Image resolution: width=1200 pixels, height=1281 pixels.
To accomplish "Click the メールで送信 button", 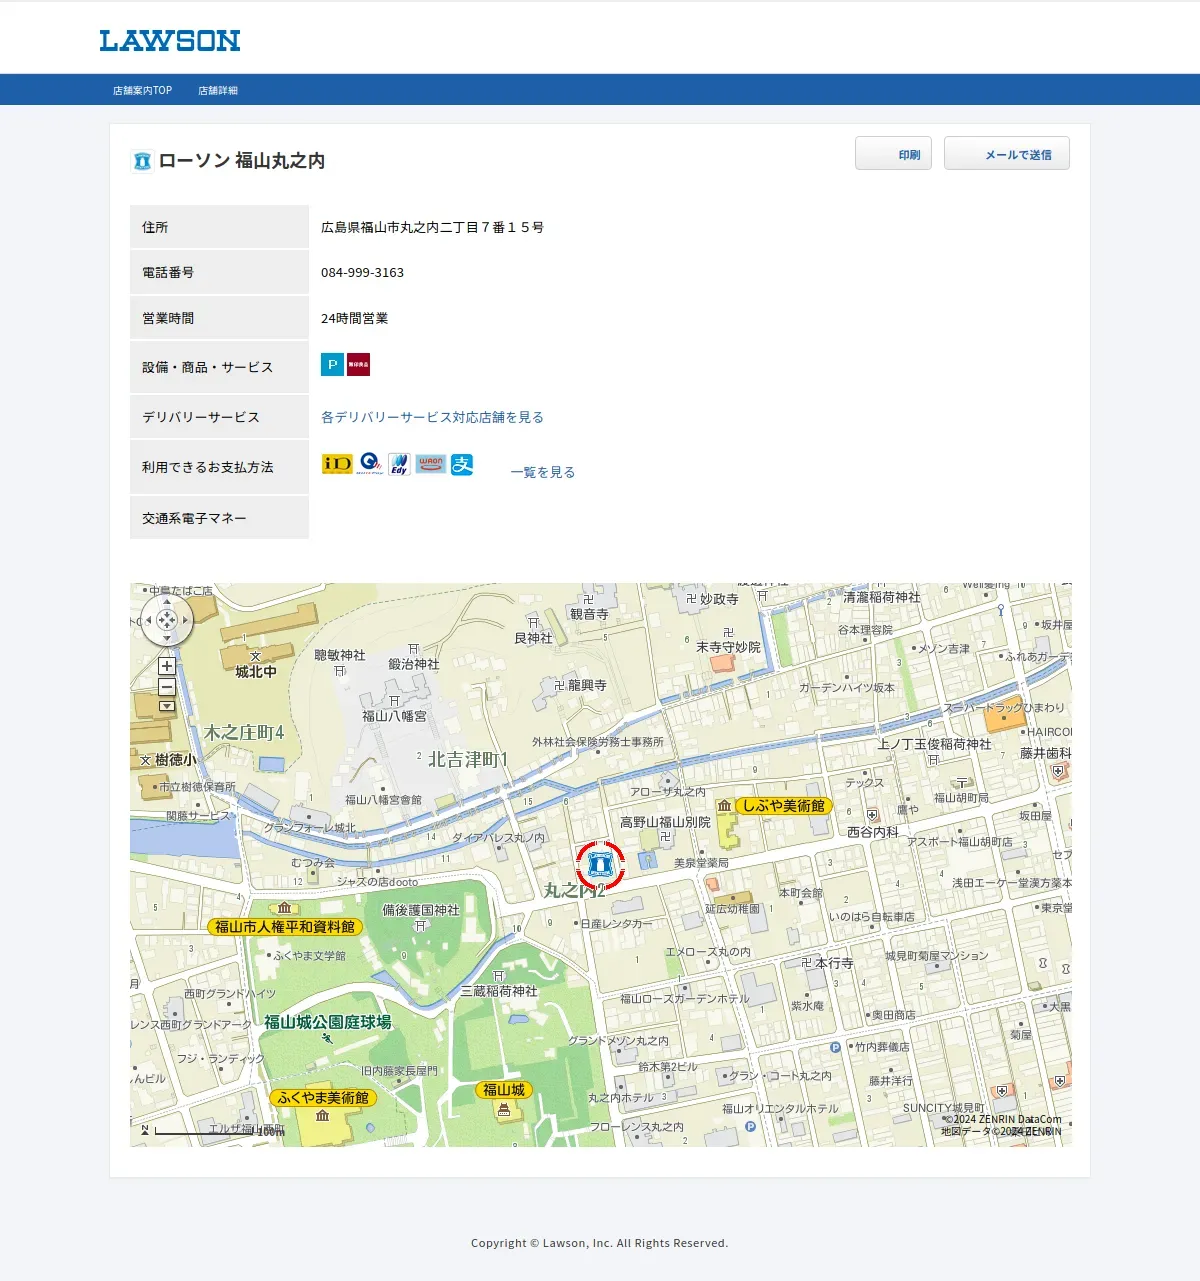I will [1007, 154].
